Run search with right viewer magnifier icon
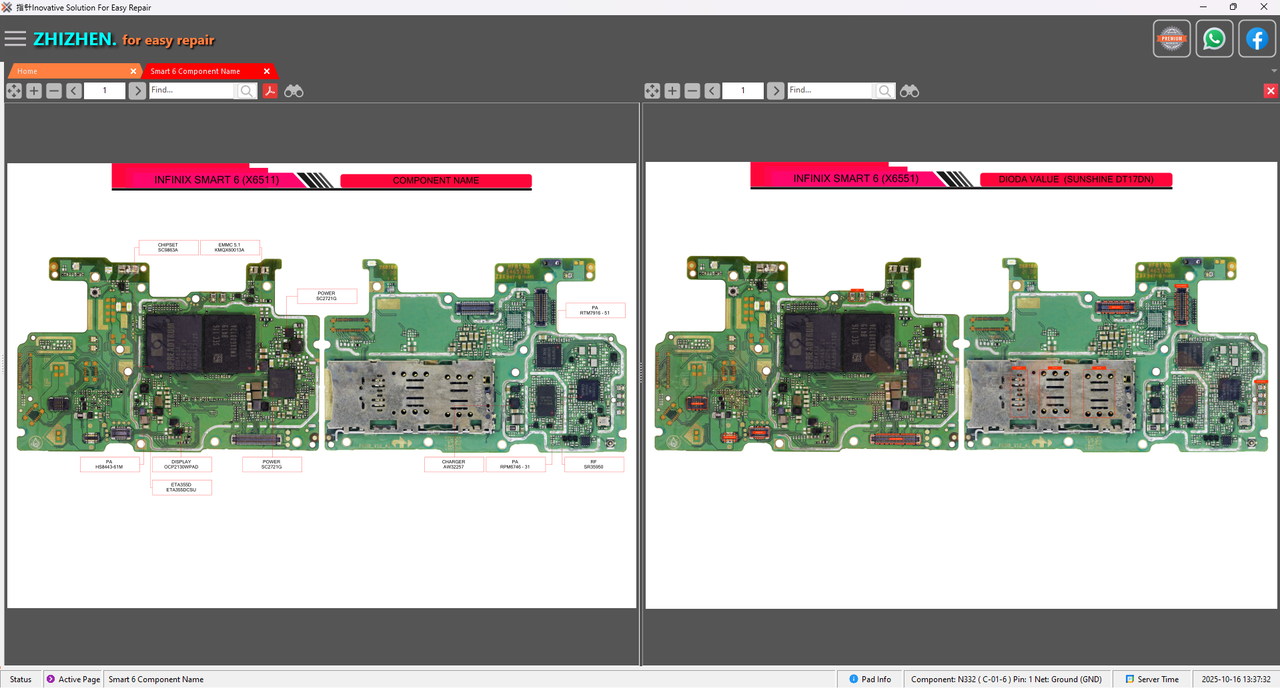 coord(885,91)
